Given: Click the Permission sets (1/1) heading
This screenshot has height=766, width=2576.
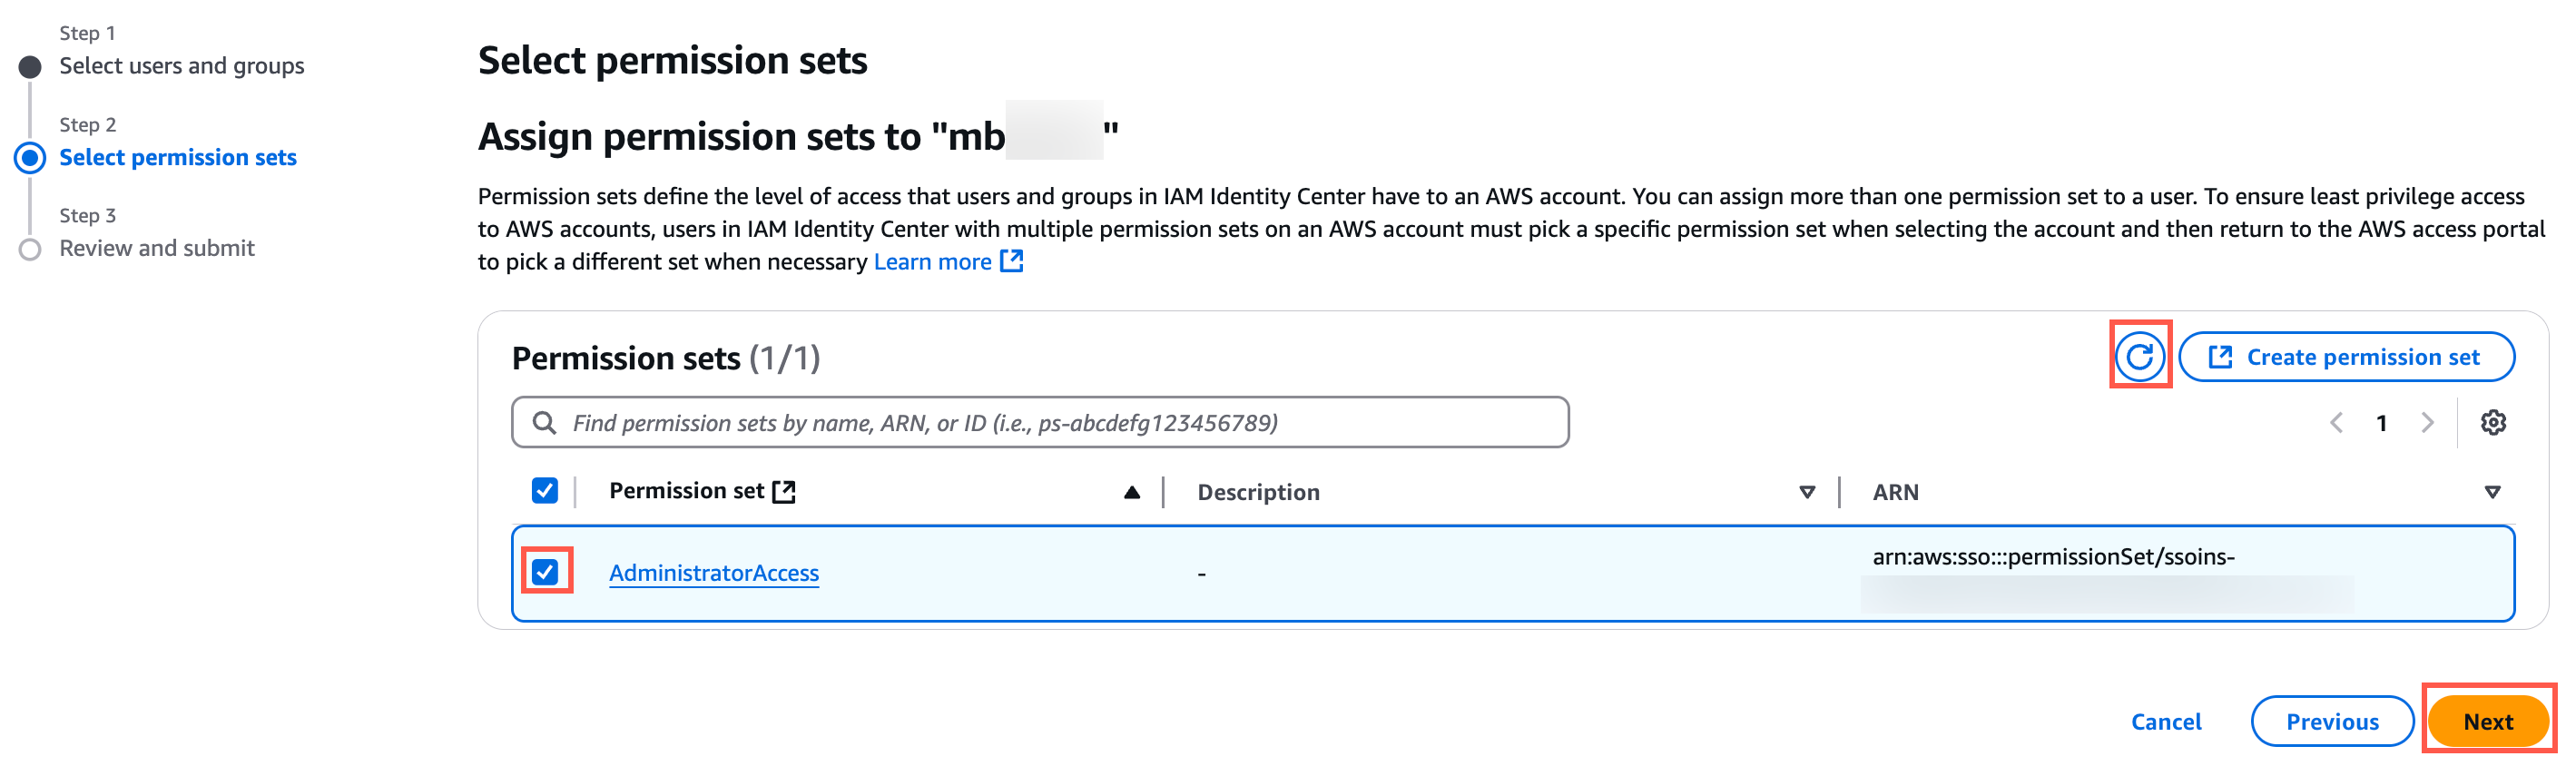Looking at the screenshot, I should pyautogui.click(x=665, y=358).
